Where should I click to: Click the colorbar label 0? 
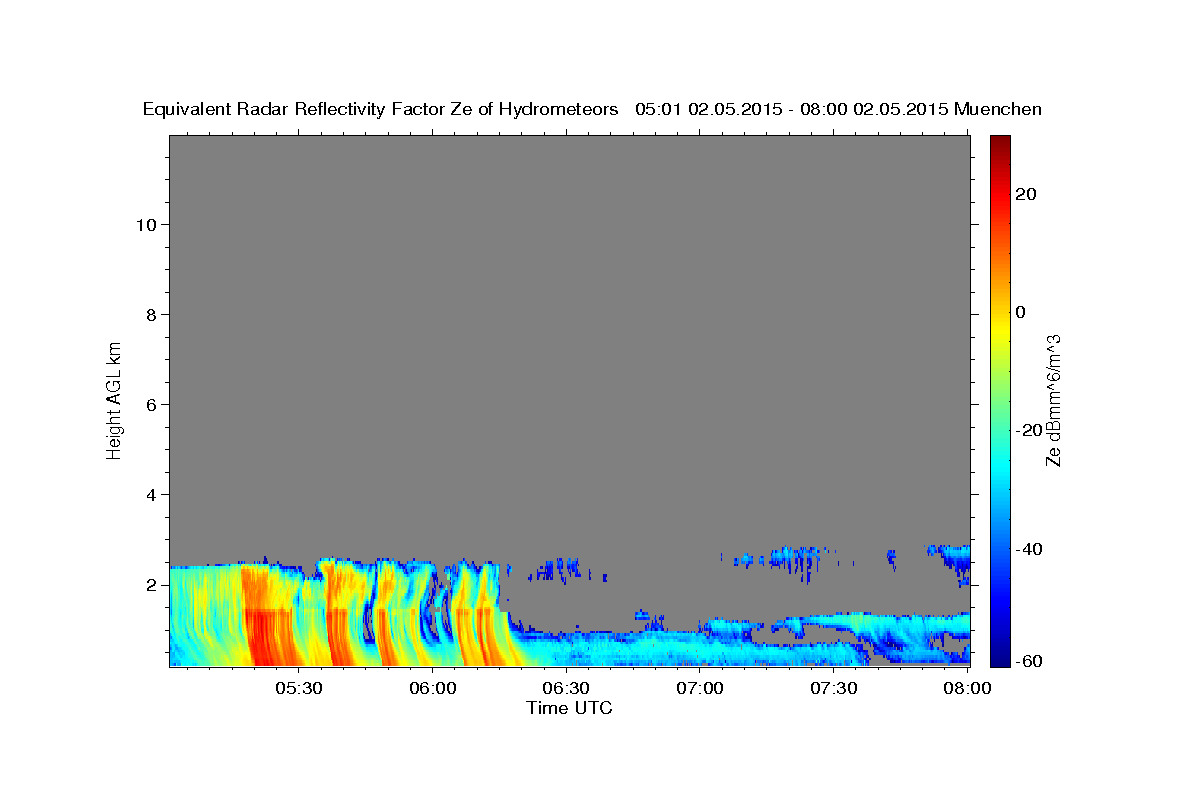(x=1020, y=312)
